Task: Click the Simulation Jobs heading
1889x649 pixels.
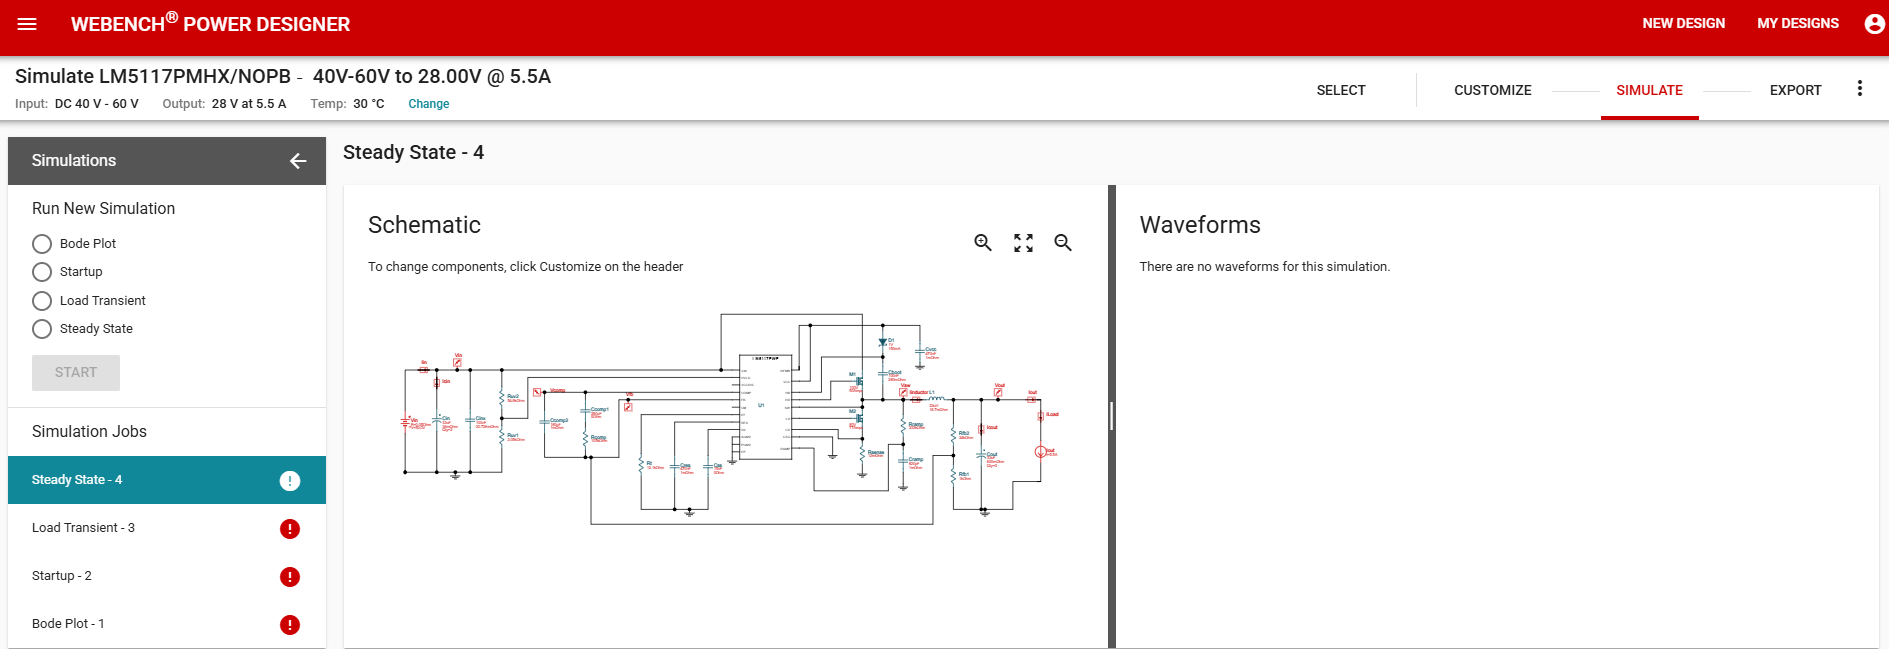Action: [x=89, y=431]
